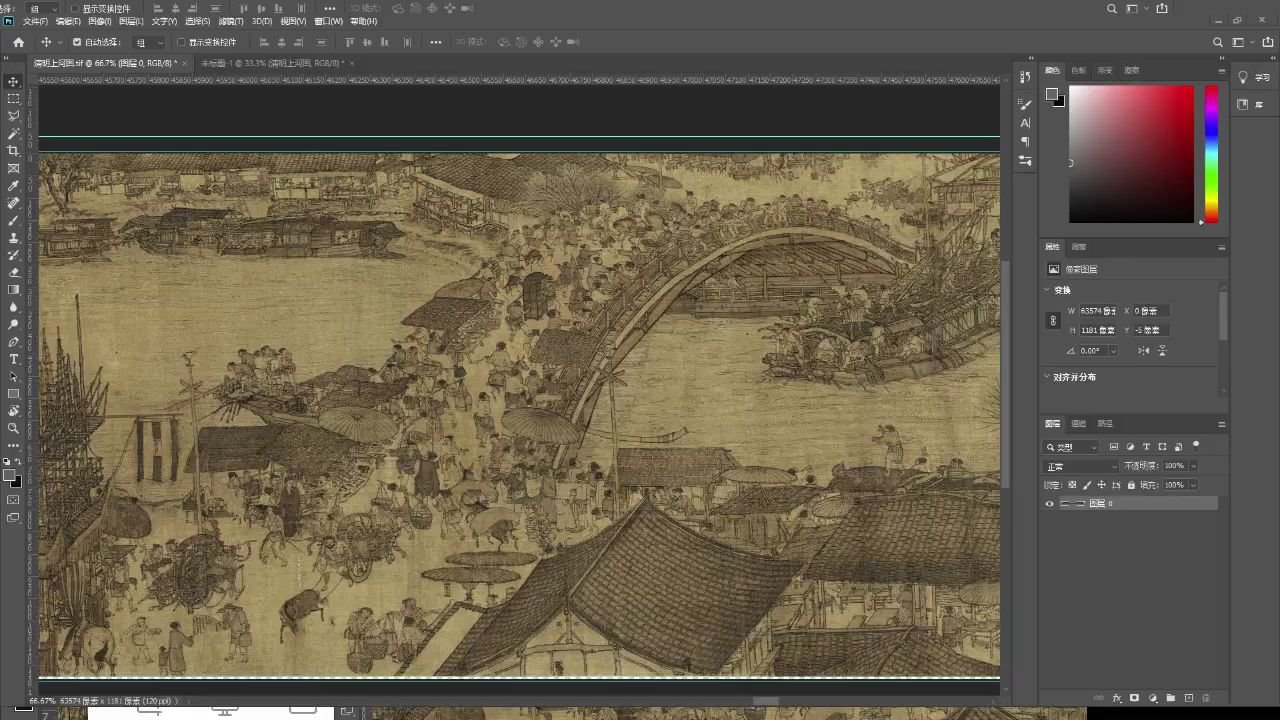Open rotation angle dropdown arrow

[x=1112, y=351]
